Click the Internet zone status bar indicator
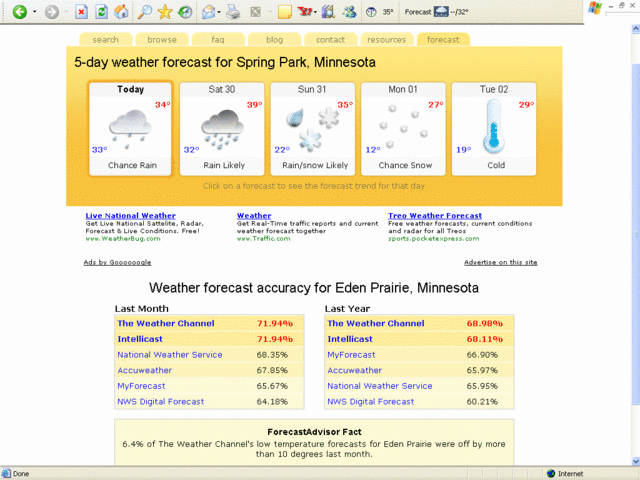This screenshot has width=640, height=480. (x=565, y=473)
